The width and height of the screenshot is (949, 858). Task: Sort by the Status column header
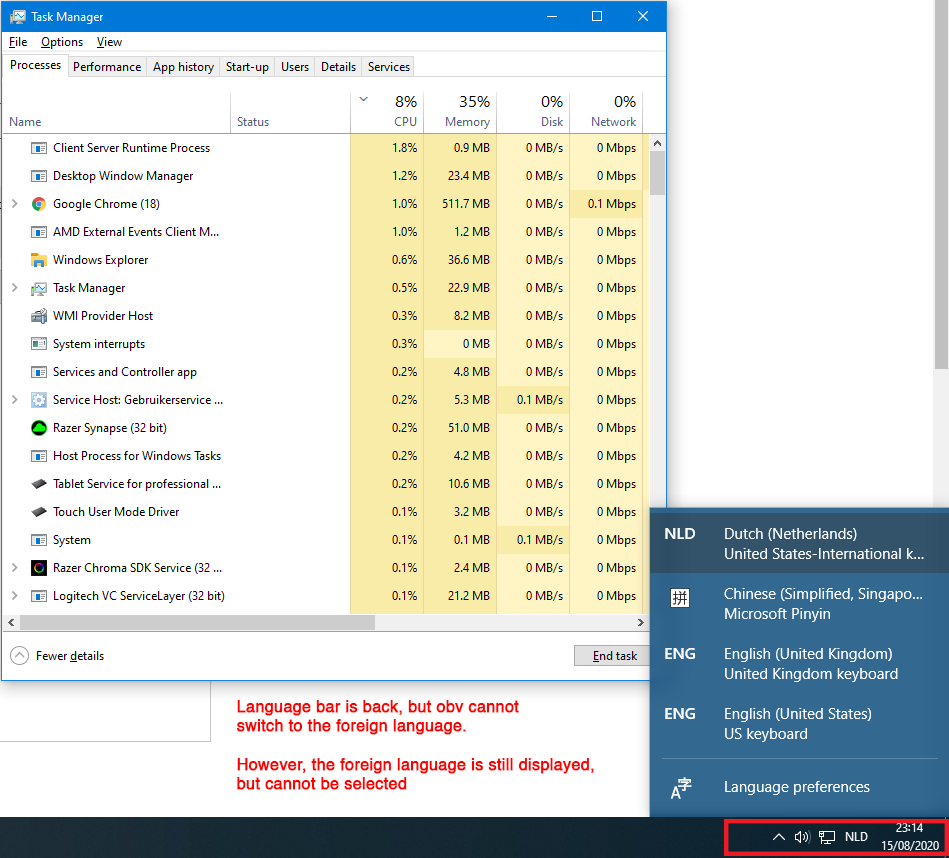[291, 113]
